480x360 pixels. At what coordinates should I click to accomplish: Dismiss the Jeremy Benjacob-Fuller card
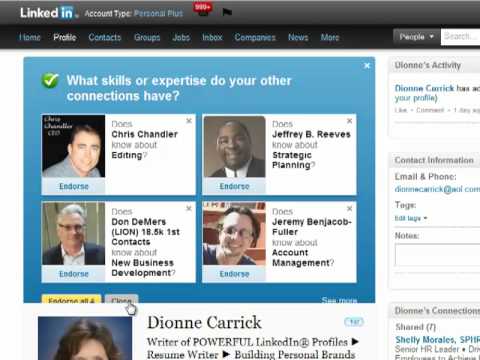(349, 208)
